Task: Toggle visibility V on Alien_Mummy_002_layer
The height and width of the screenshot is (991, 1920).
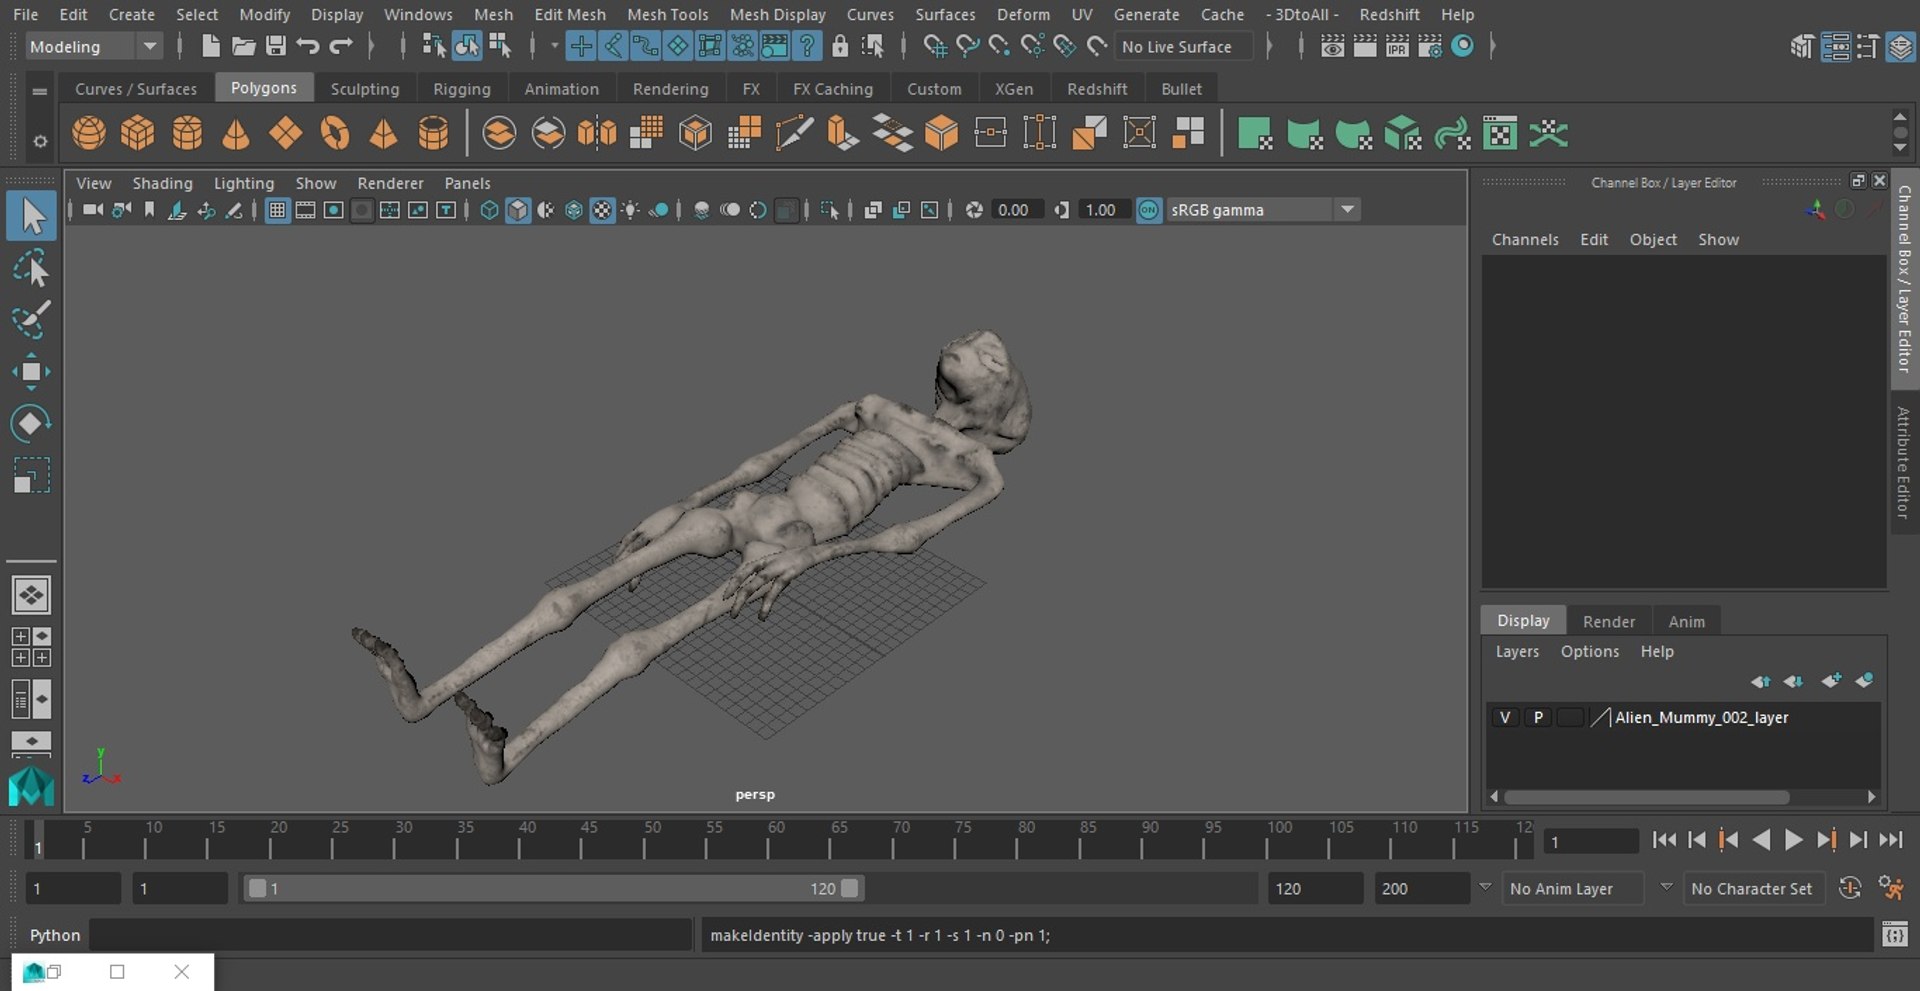Action: click(1504, 717)
